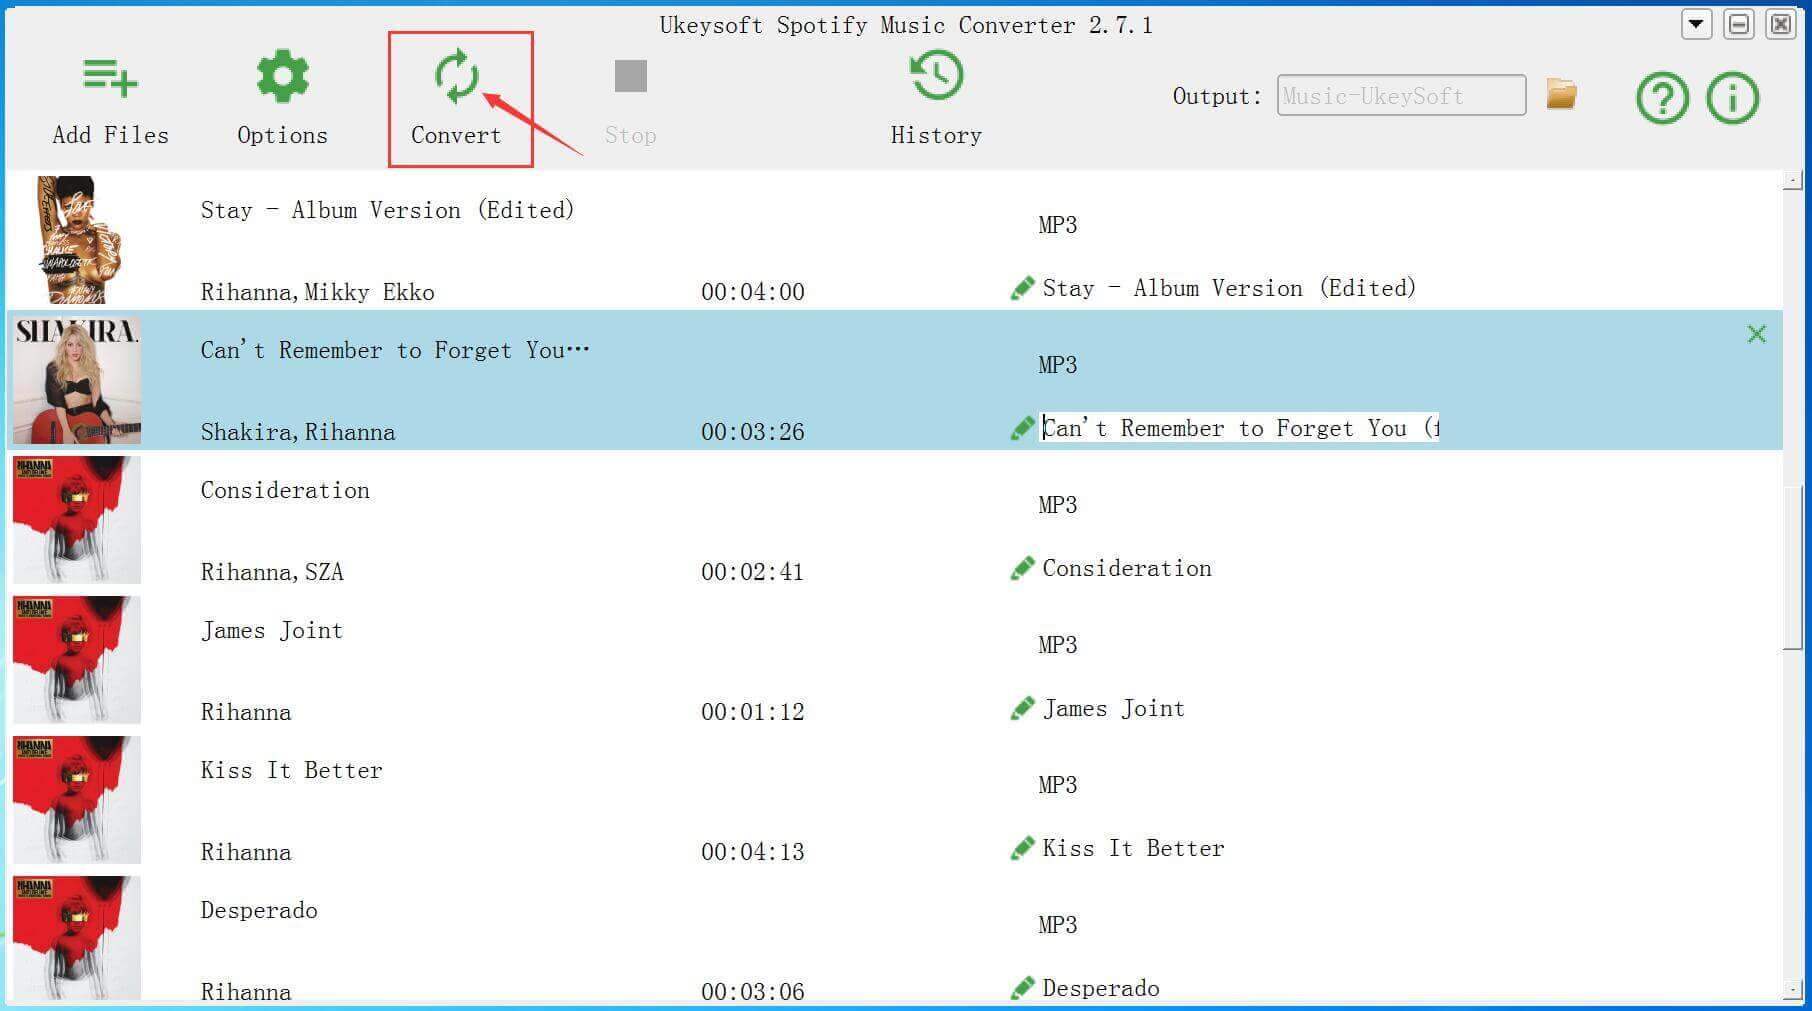Select the James Joint album cover thumbnail

pos(76,660)
